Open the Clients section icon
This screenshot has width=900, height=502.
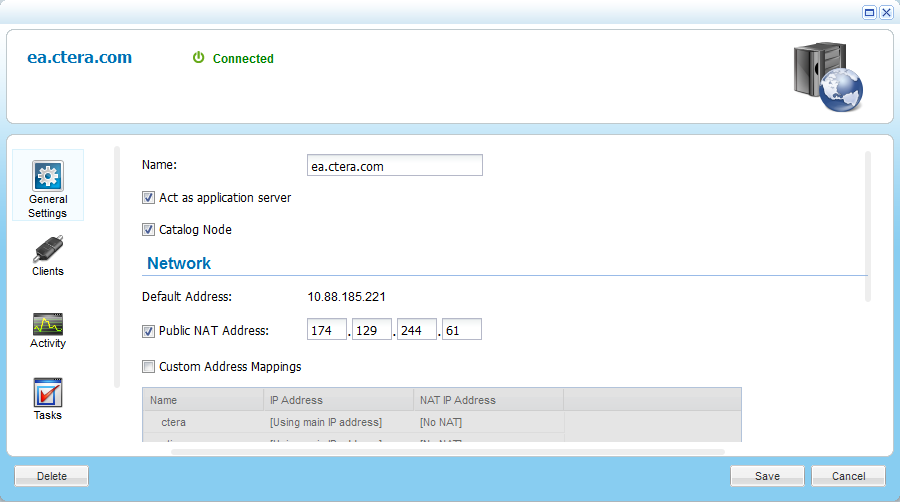[48, 248]
